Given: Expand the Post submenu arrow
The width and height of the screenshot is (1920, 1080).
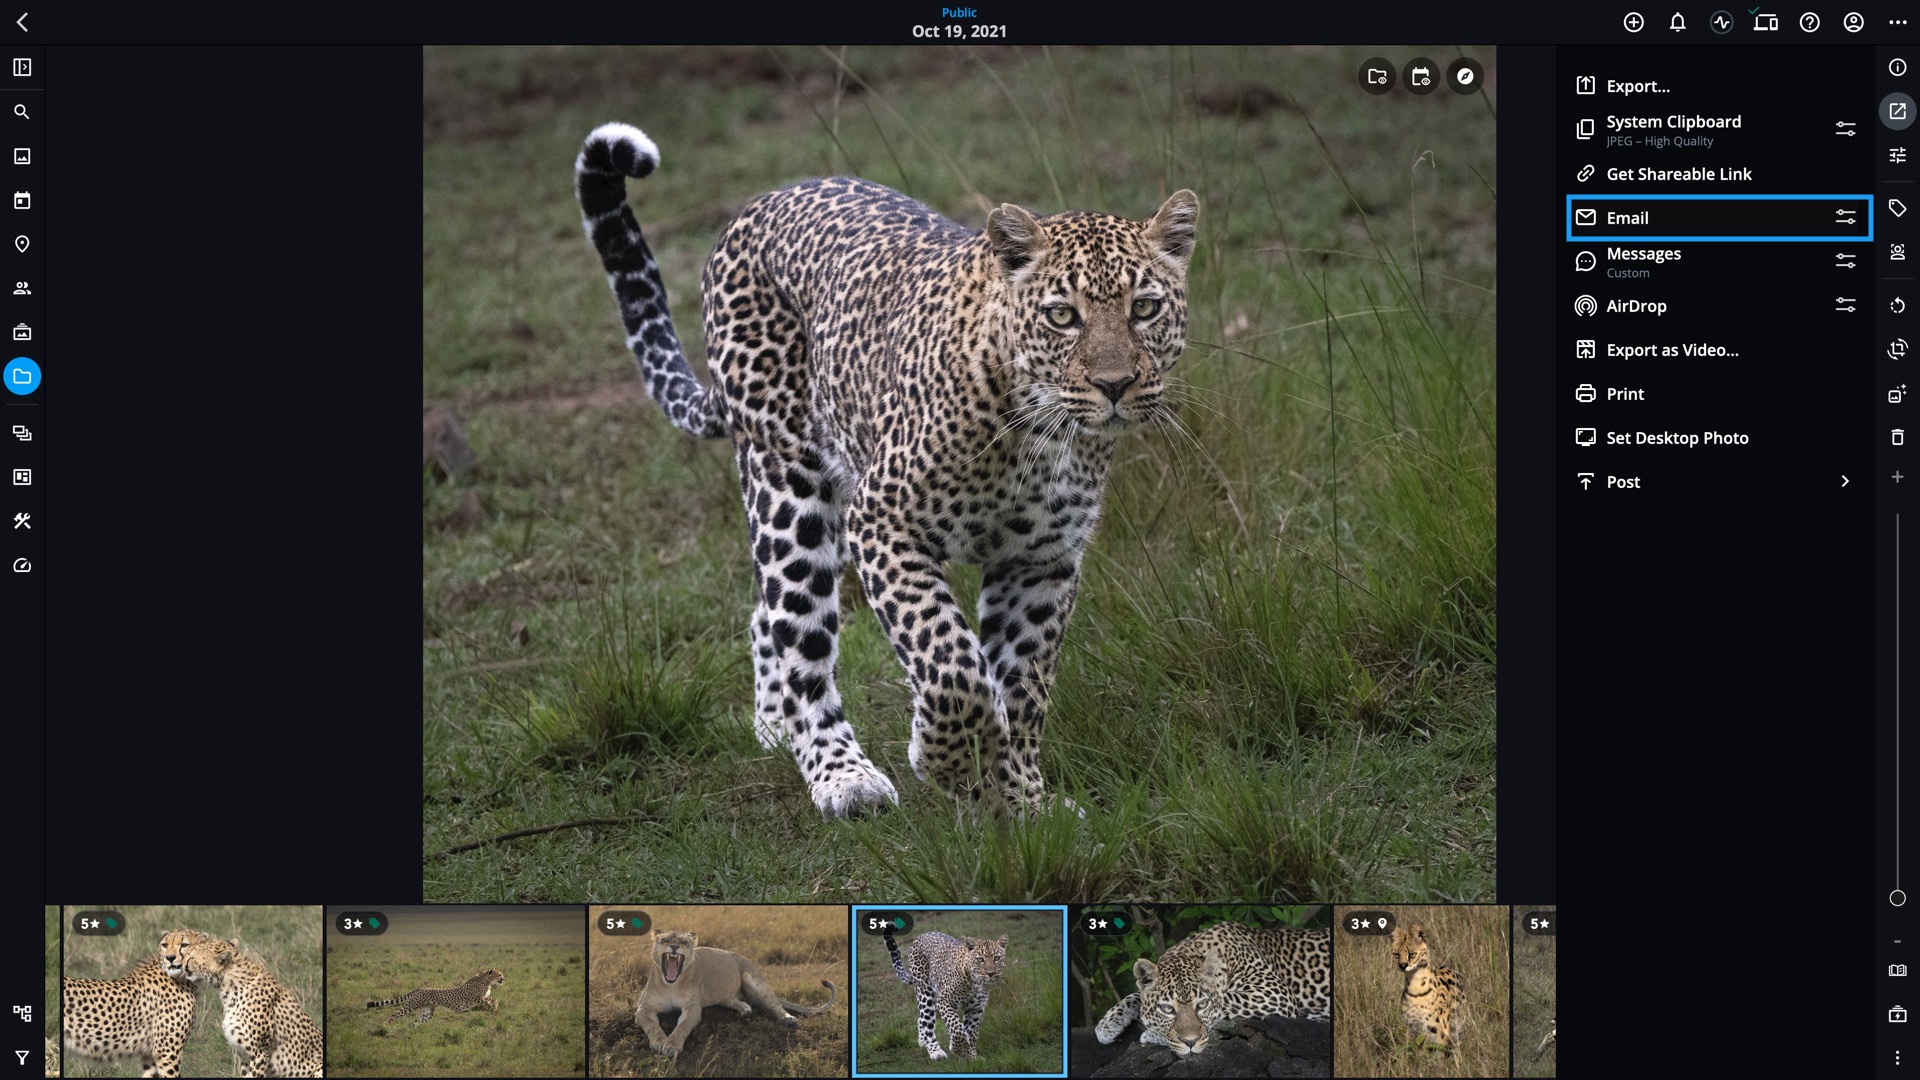Looking at the screenshot, I should pyautogui.click(x=1845, y=482).
